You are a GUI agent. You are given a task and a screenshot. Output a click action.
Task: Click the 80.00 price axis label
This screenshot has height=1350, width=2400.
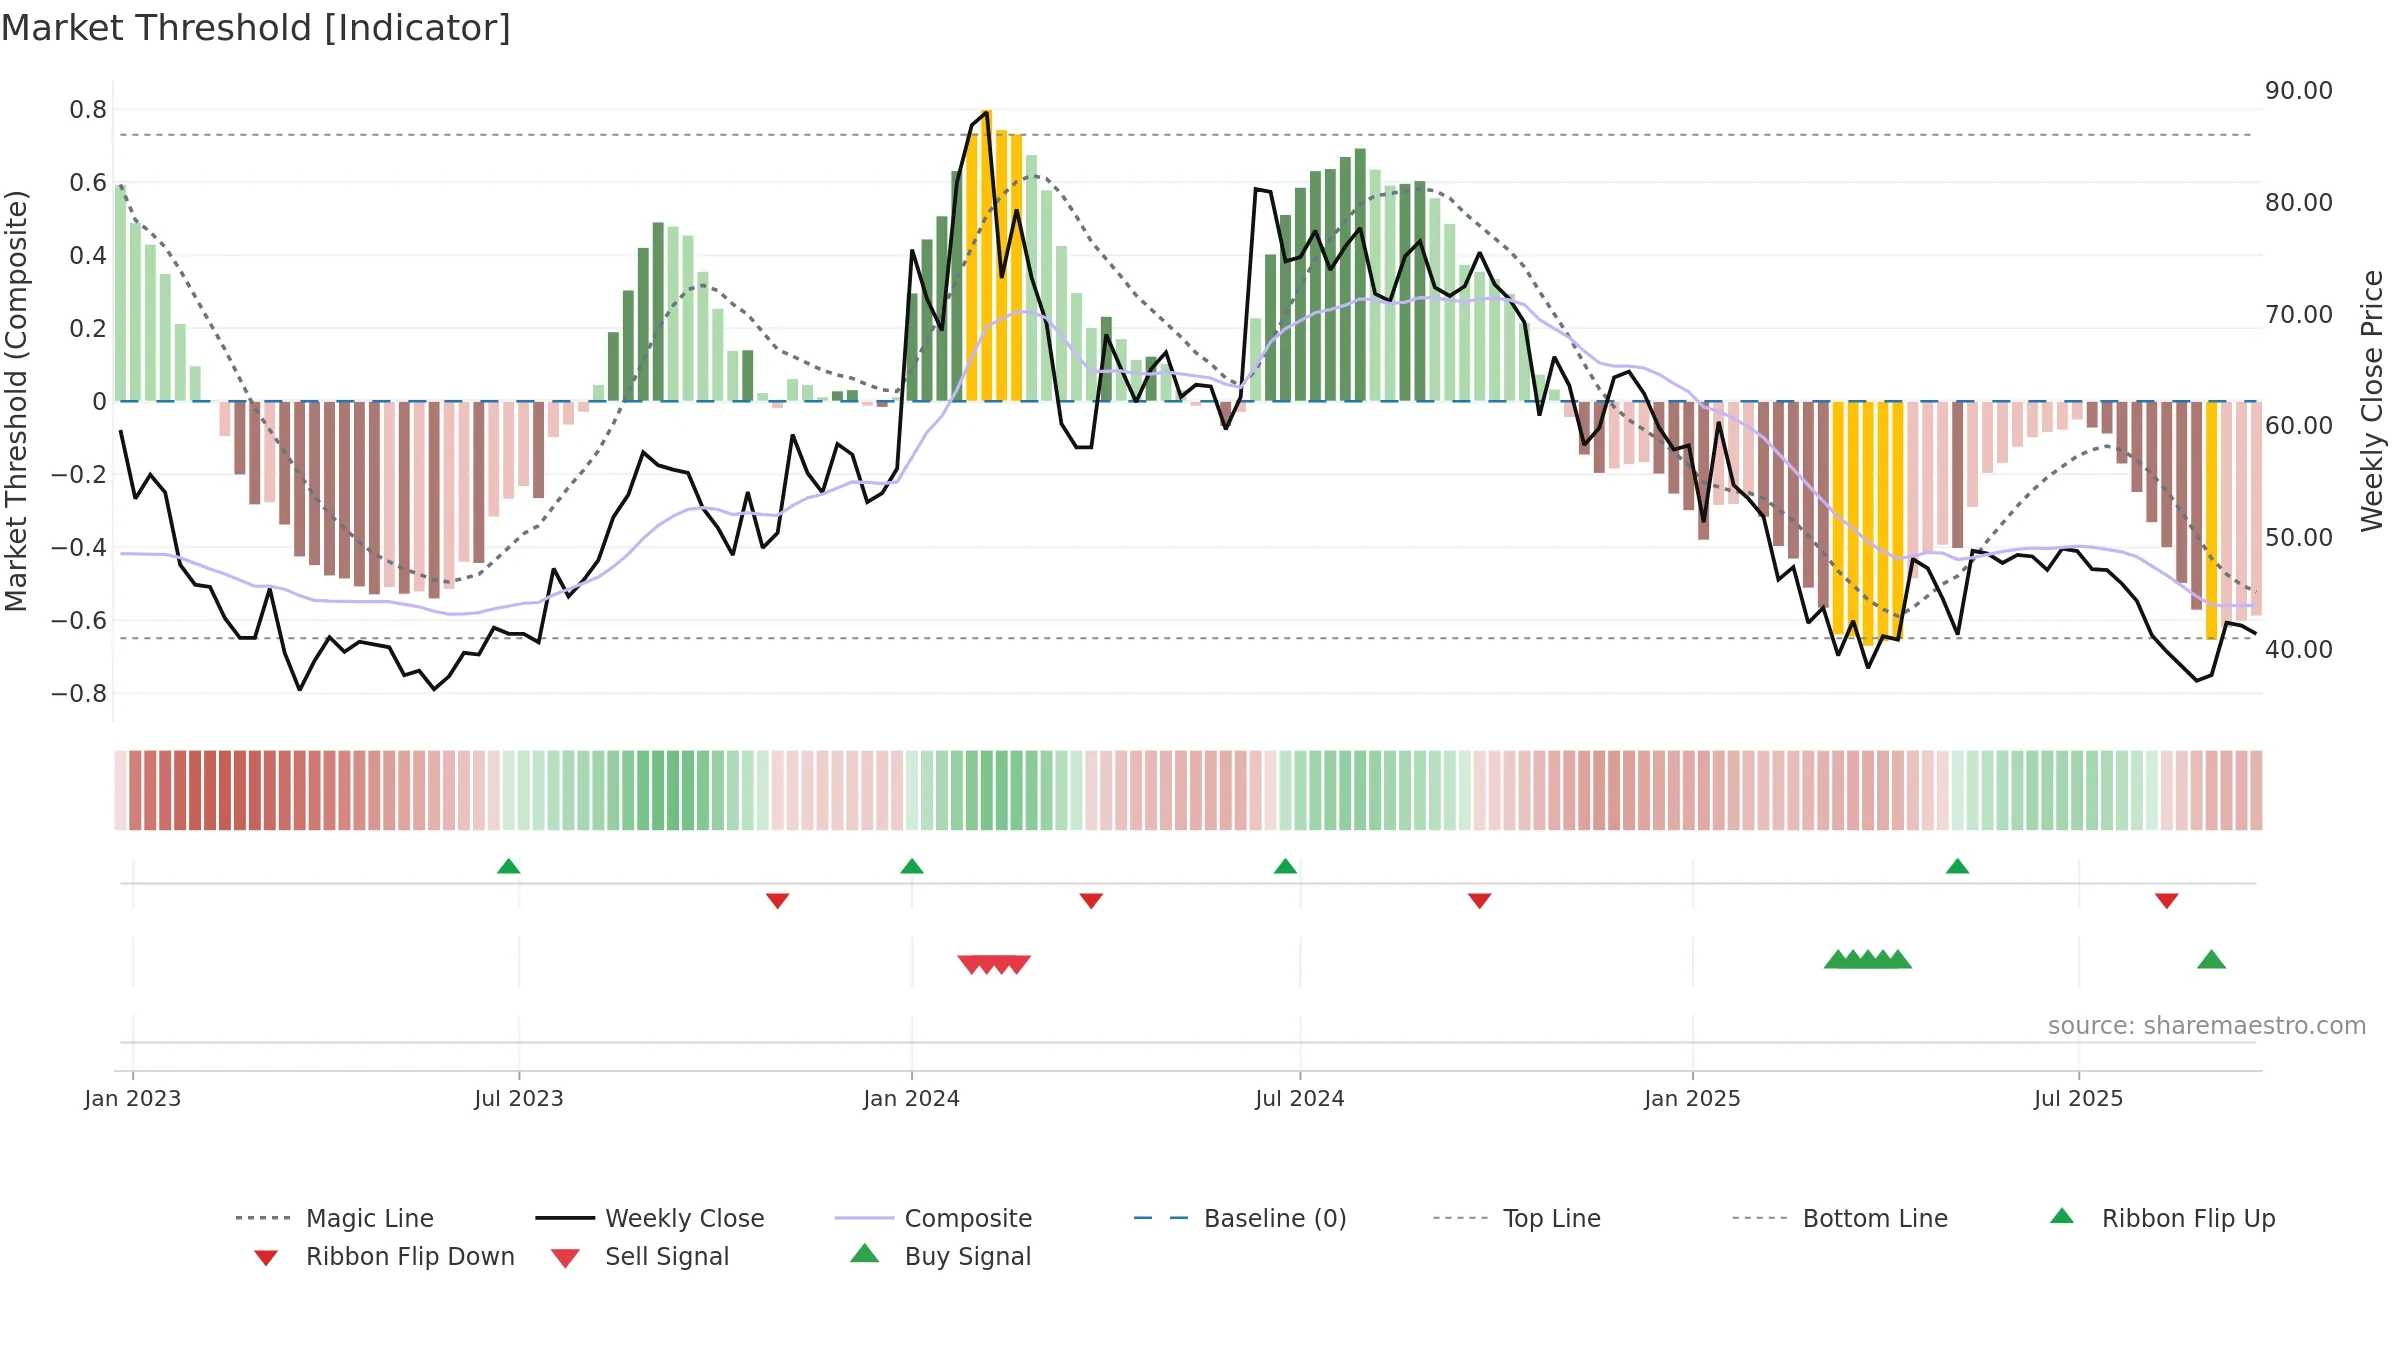(2299, 203)
